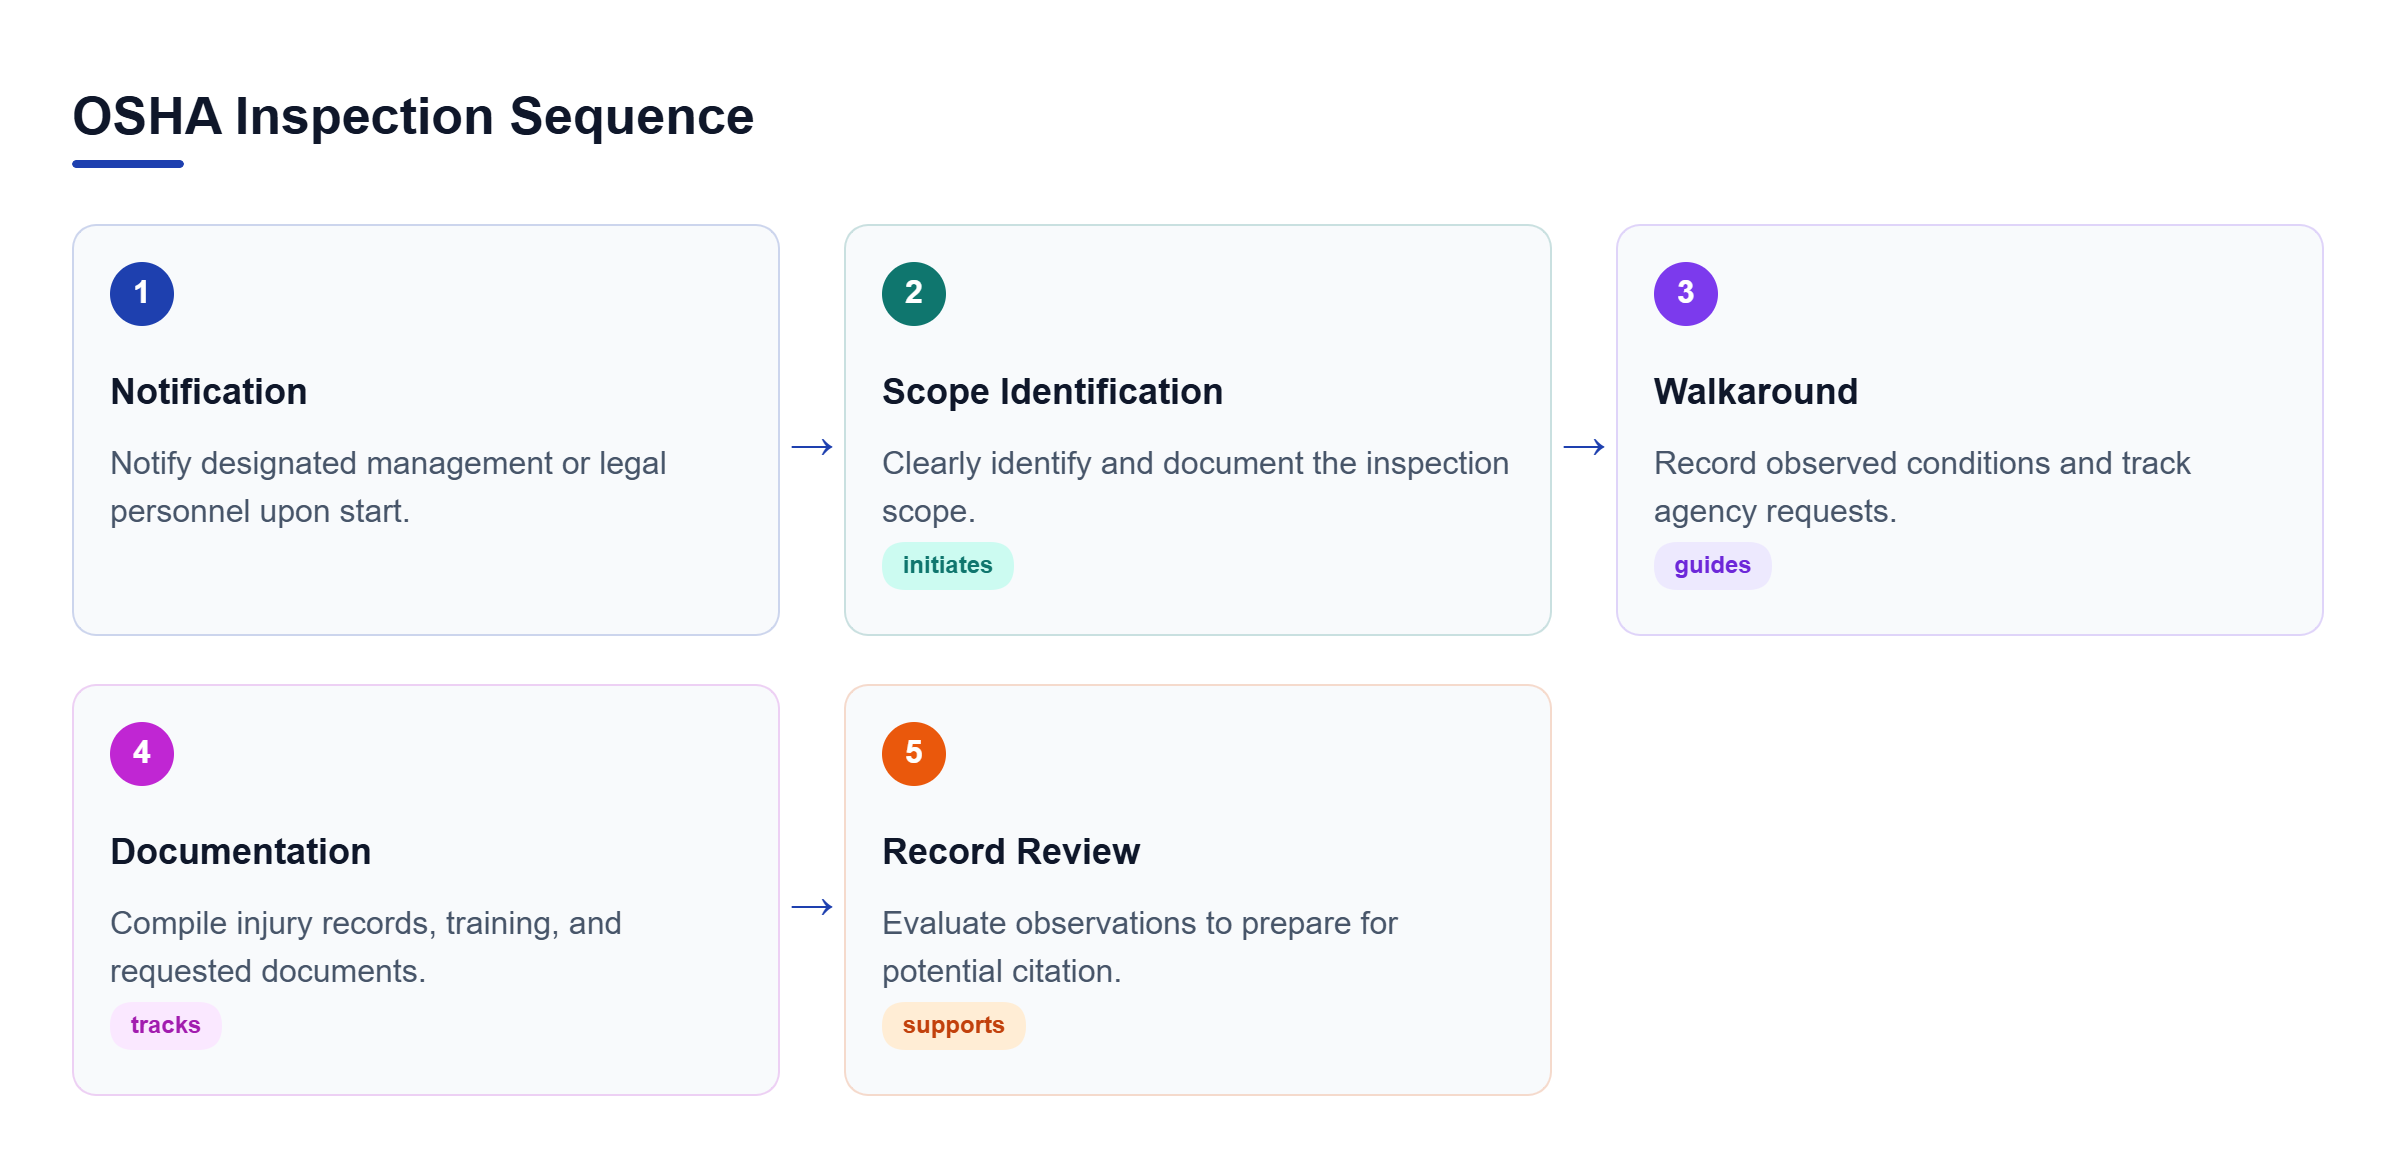Click the step 4 number badge

click(142, 754)
